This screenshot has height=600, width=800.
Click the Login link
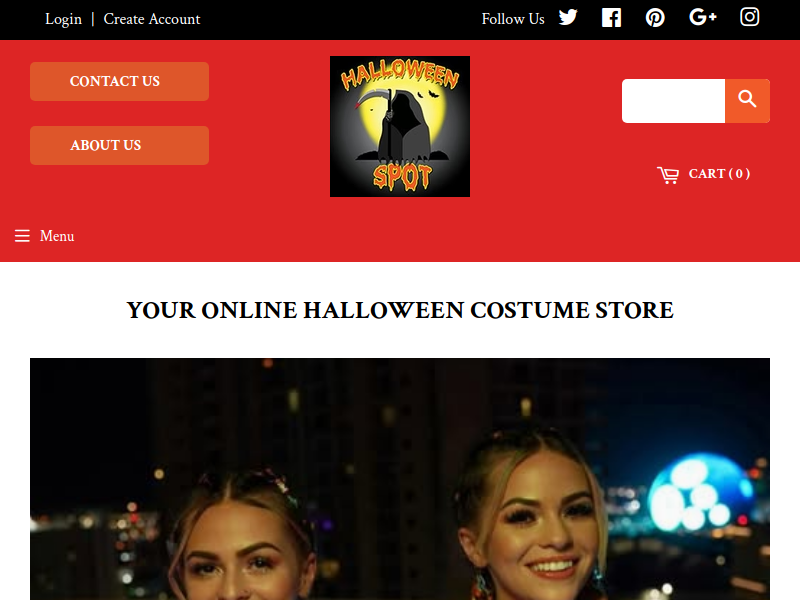(x=63, y=19)
